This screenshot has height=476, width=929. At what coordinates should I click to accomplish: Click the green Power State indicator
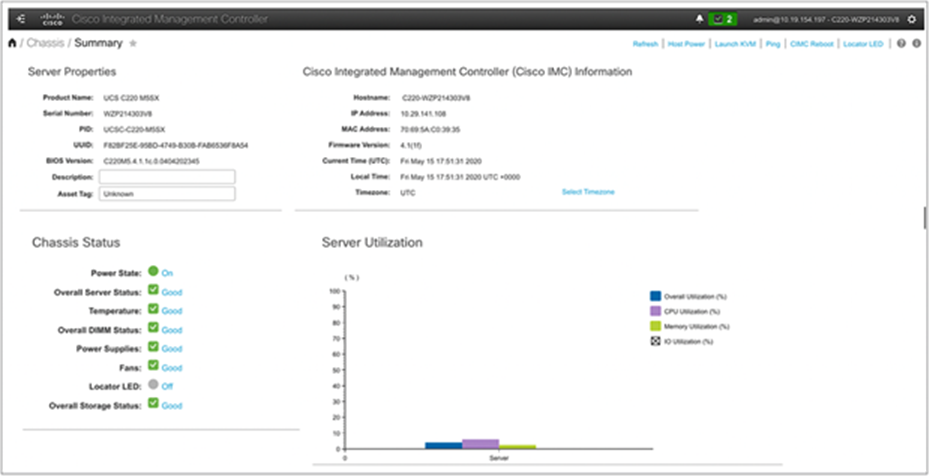pyautogui.click(x=153, y=271)
